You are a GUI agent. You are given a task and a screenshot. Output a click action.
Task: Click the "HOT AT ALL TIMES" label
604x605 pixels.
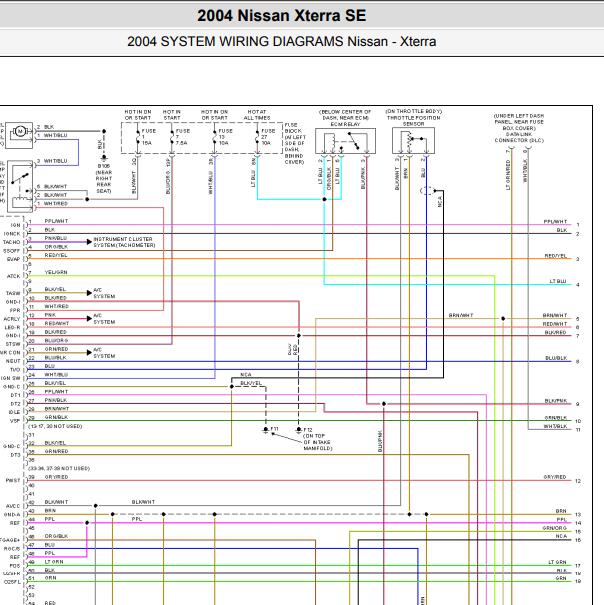tap(257, 115)
